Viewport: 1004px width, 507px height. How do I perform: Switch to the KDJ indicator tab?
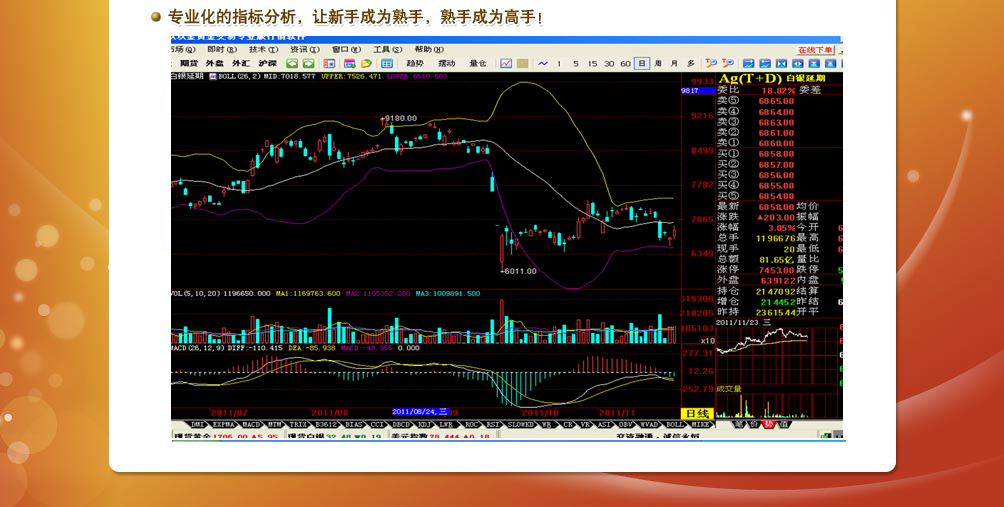pos(425,424)
